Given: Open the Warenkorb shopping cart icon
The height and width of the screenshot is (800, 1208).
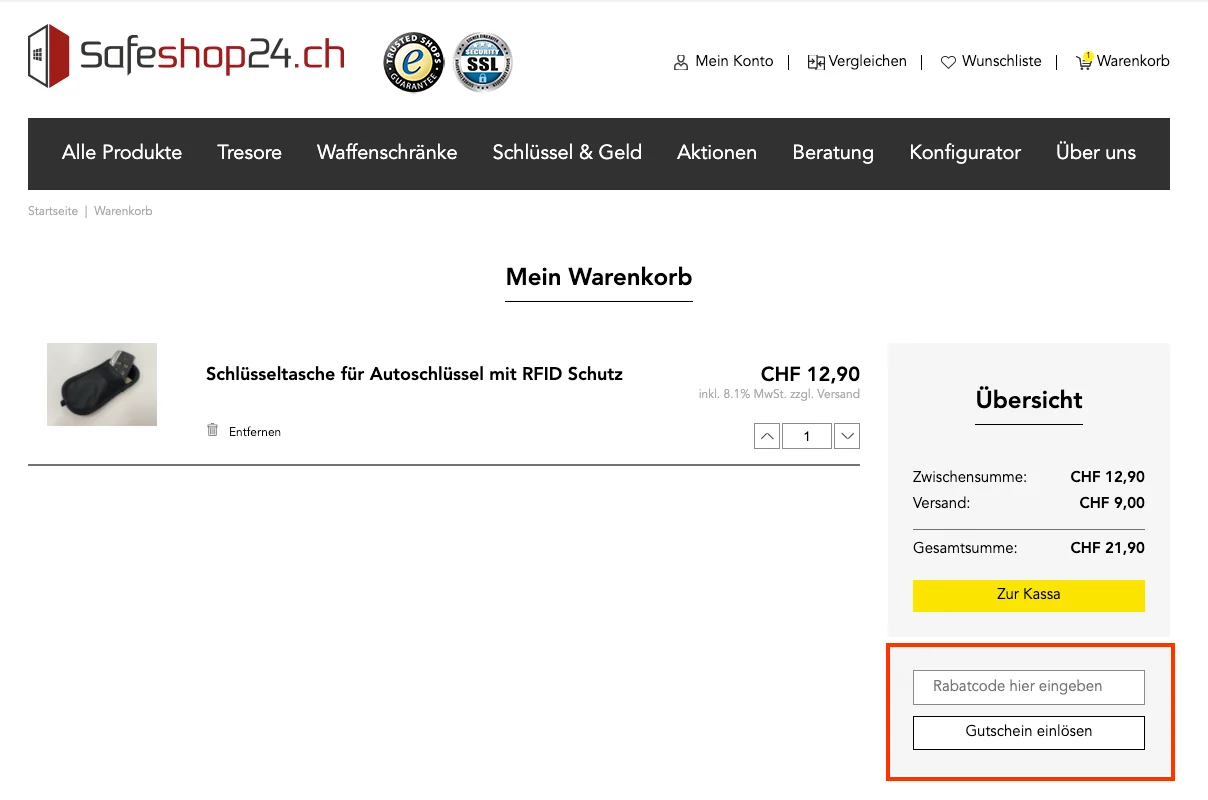Looking at the screenshot, I should click(x=1084, y=61).
